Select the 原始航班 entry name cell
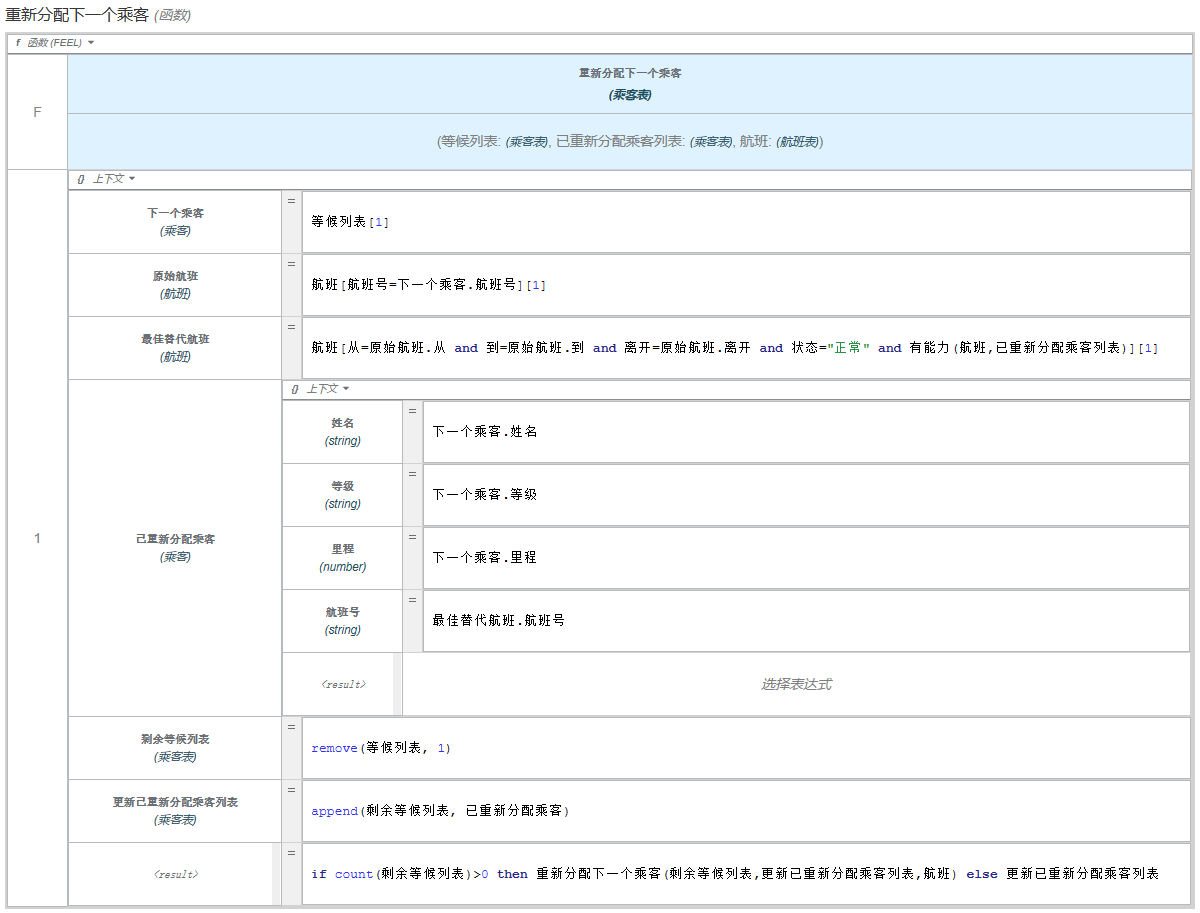This screenshot has height=913, width=1200. [175, 285]
